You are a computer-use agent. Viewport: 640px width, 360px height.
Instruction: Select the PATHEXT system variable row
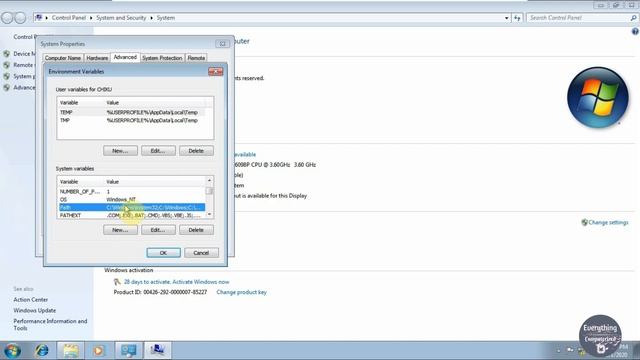(x=131, y=215)
